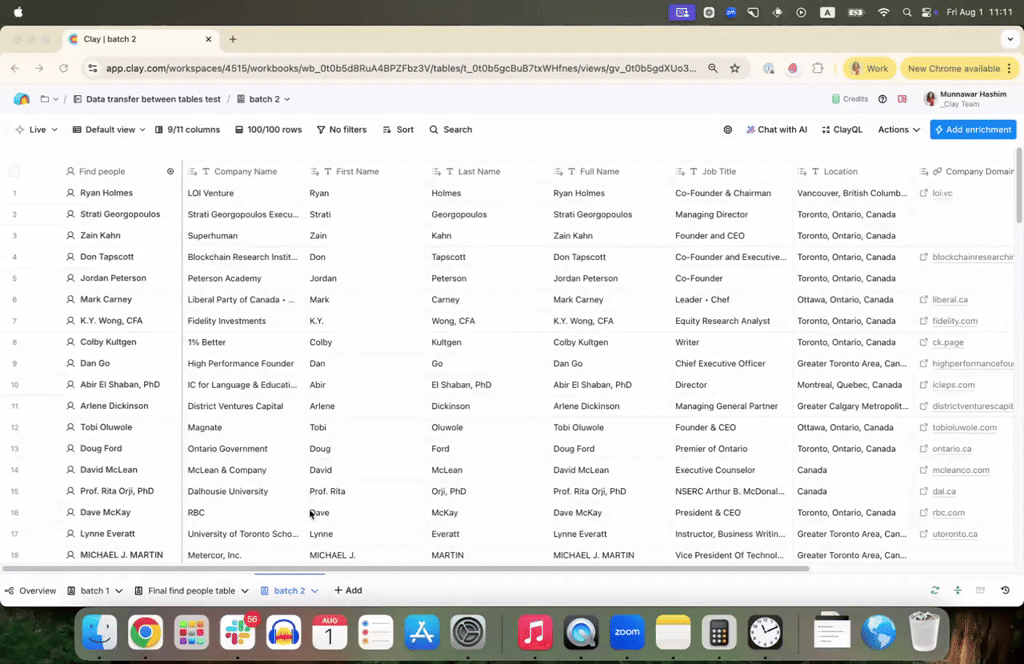Open the Actions dropdown menu
This screenshot has width=1024, height=664.
point(898,130)
